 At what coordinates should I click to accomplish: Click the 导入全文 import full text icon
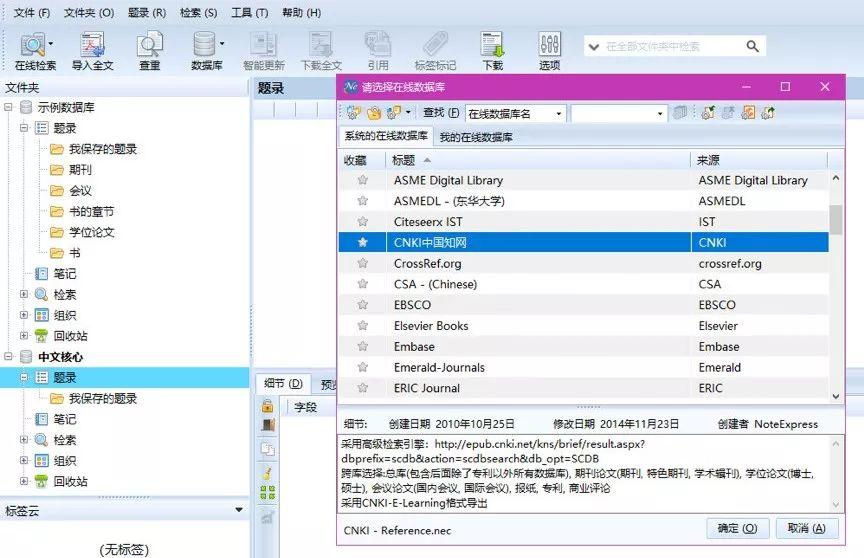coord(92,45)
